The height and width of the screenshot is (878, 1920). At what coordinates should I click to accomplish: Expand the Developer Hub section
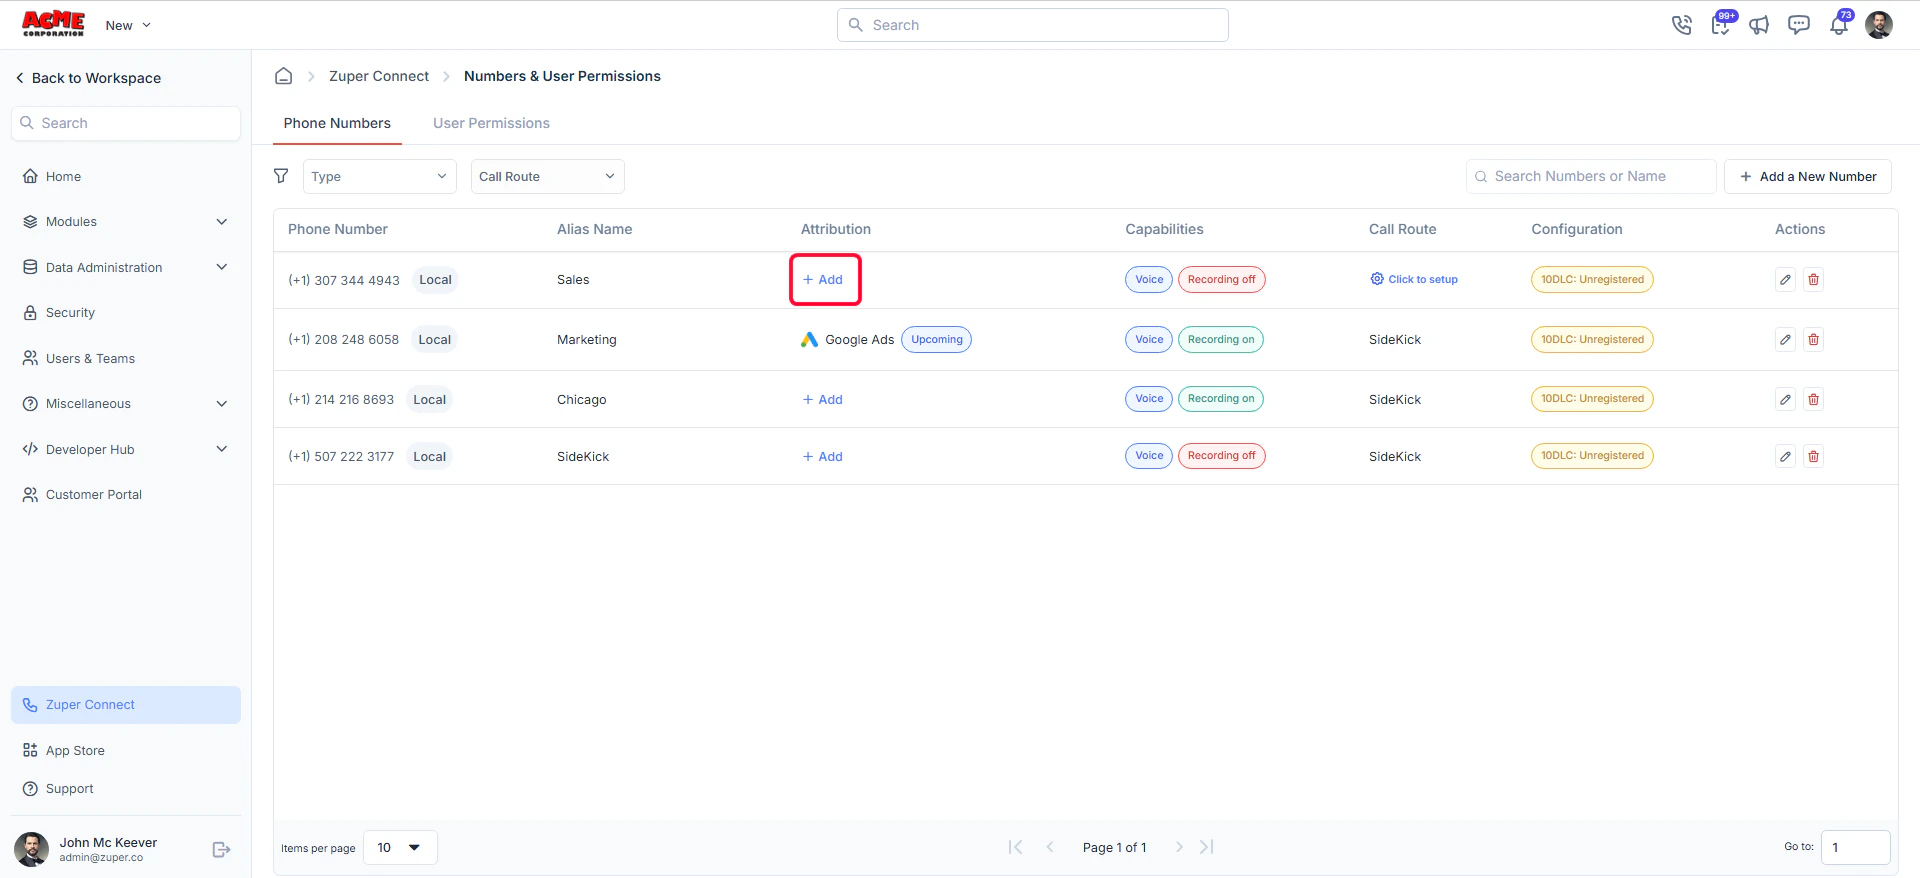coord(126,450)
